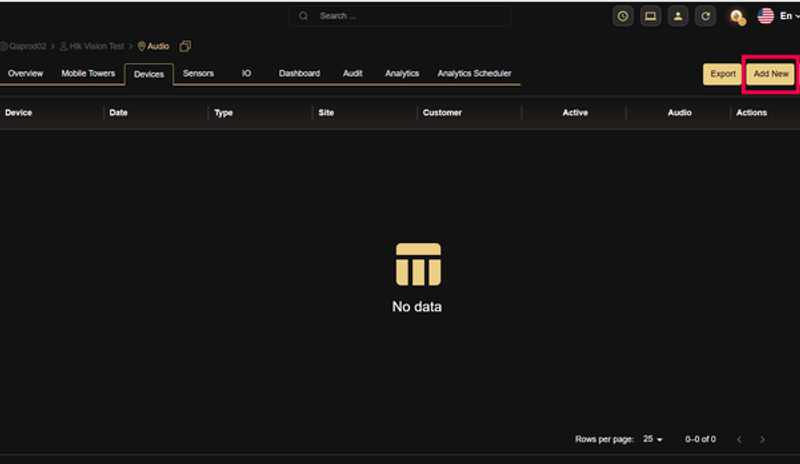Click the 0–0 of 0 pagination text
This screenshot has width=800, height=464.
point(701,439)
